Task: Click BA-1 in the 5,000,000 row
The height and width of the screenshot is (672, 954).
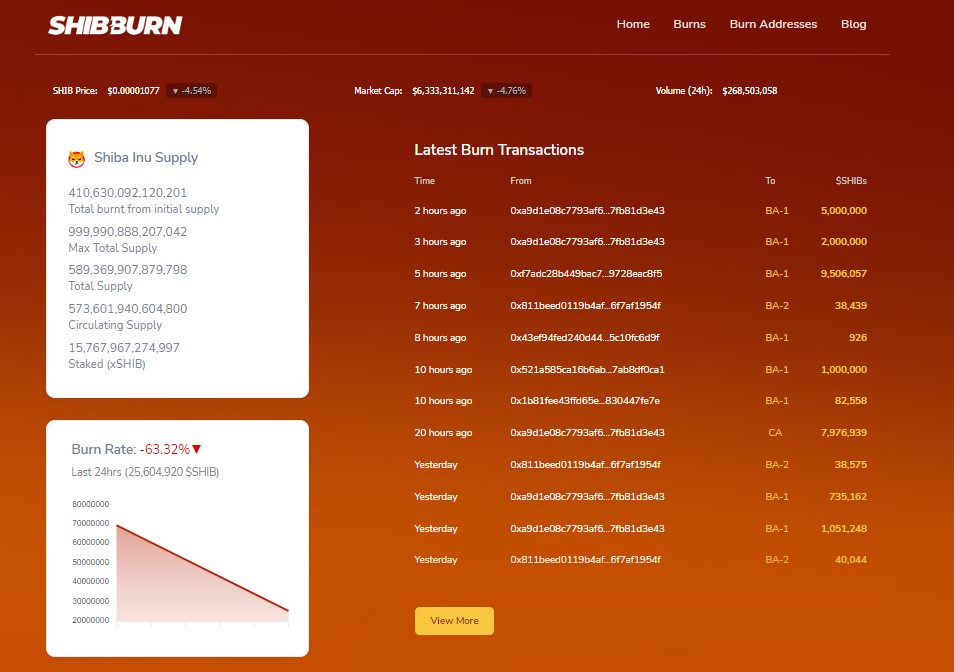Action: 776,210
